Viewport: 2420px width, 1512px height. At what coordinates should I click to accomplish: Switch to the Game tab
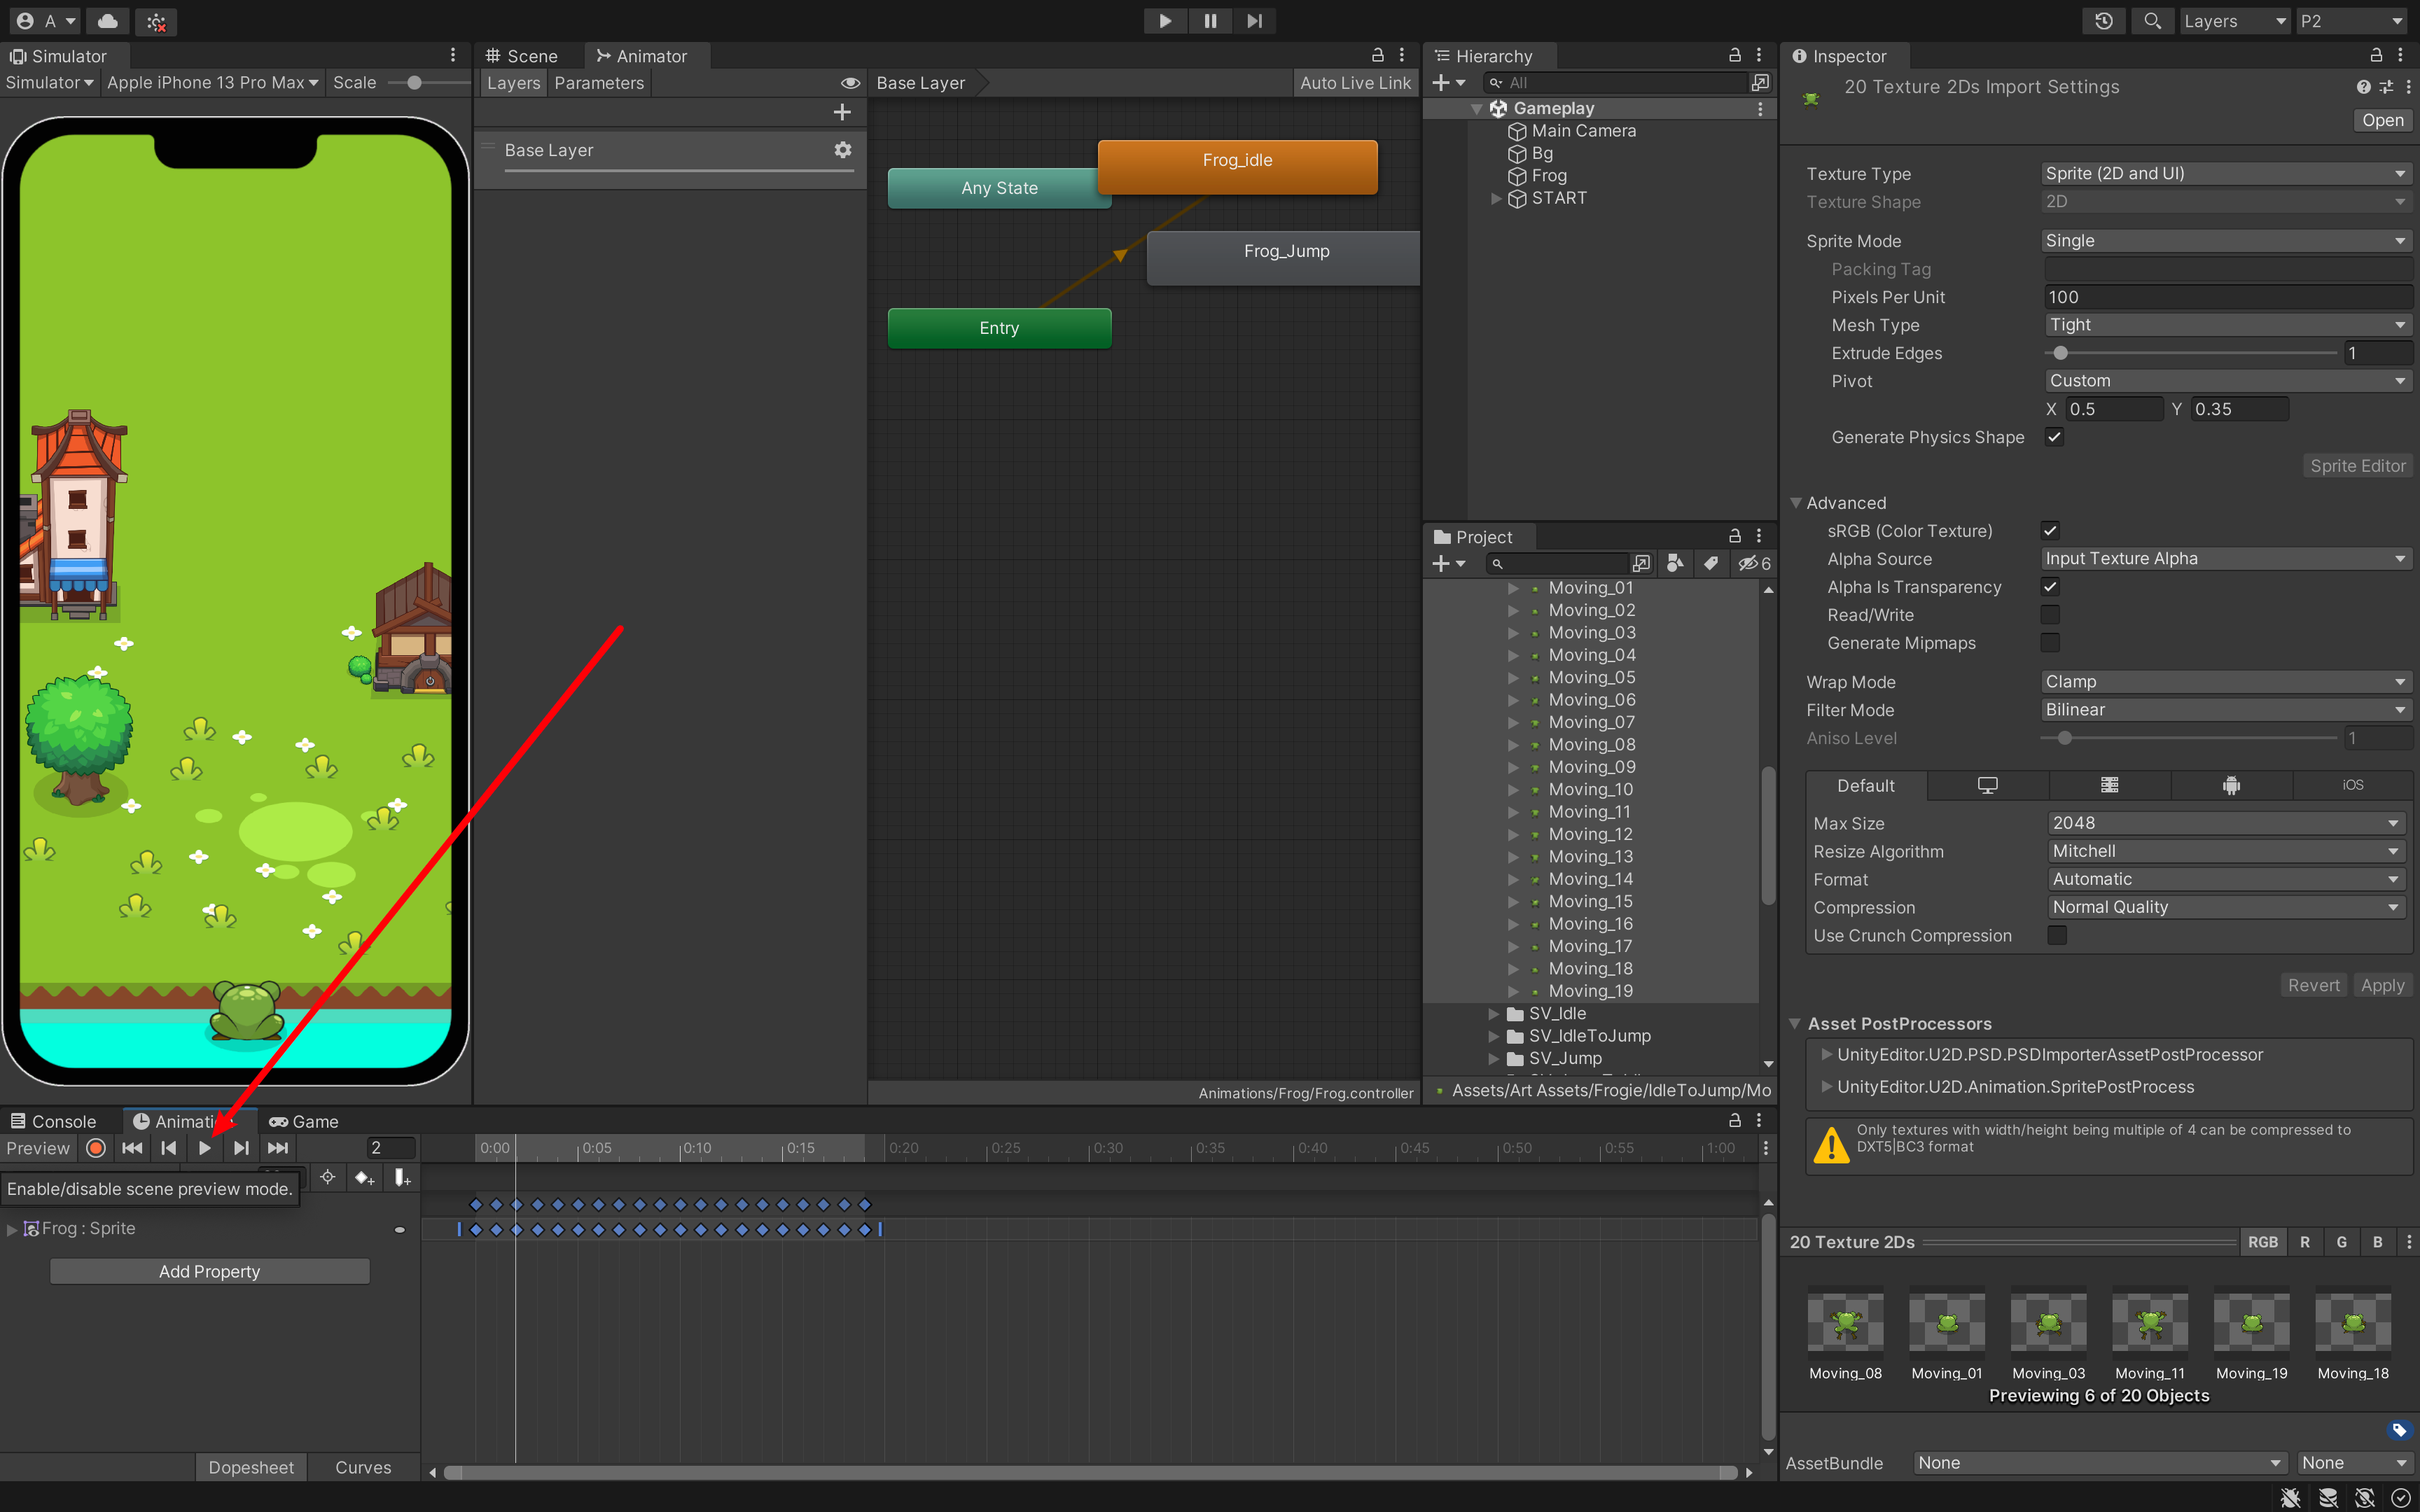[x=304, y=1122]
